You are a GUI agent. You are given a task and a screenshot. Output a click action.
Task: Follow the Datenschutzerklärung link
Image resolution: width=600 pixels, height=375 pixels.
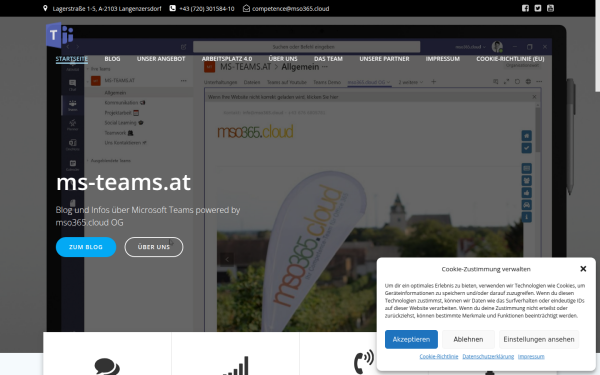pos(488,356)
